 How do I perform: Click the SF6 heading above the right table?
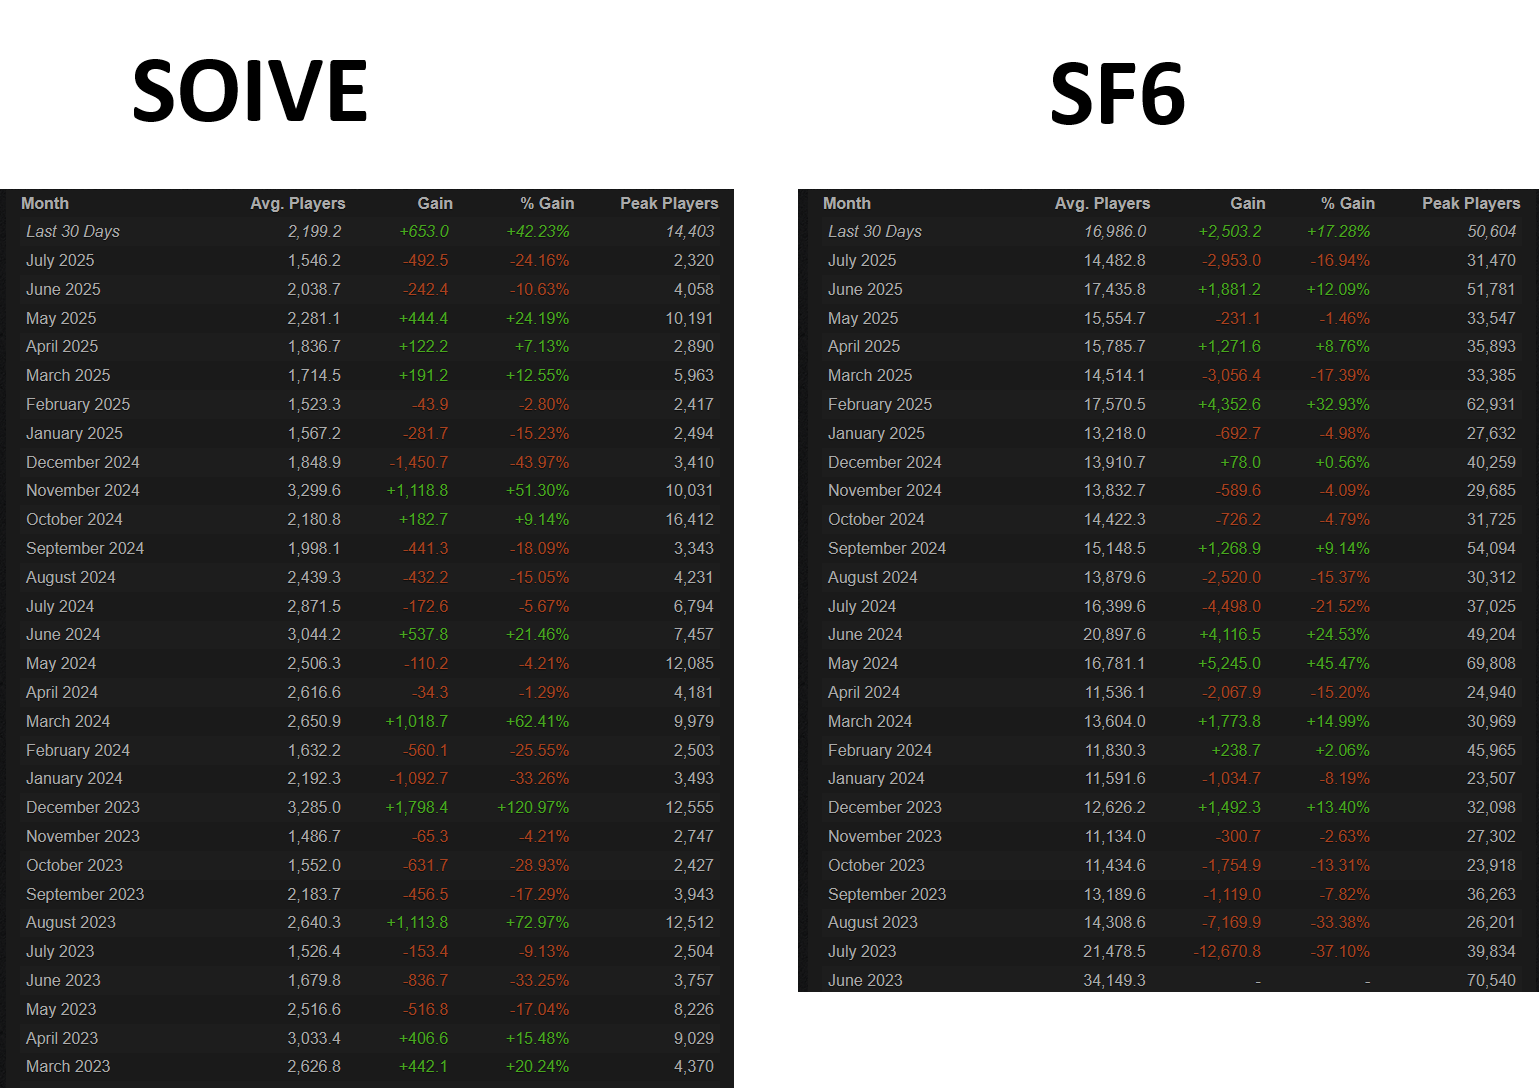pos(1117,95)
